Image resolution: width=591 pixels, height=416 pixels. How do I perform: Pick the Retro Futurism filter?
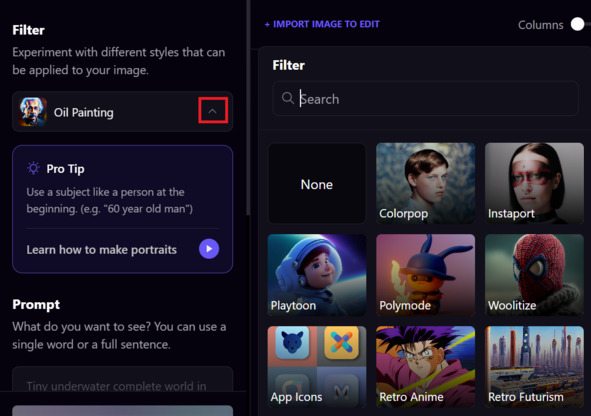(x=534, y=367)
